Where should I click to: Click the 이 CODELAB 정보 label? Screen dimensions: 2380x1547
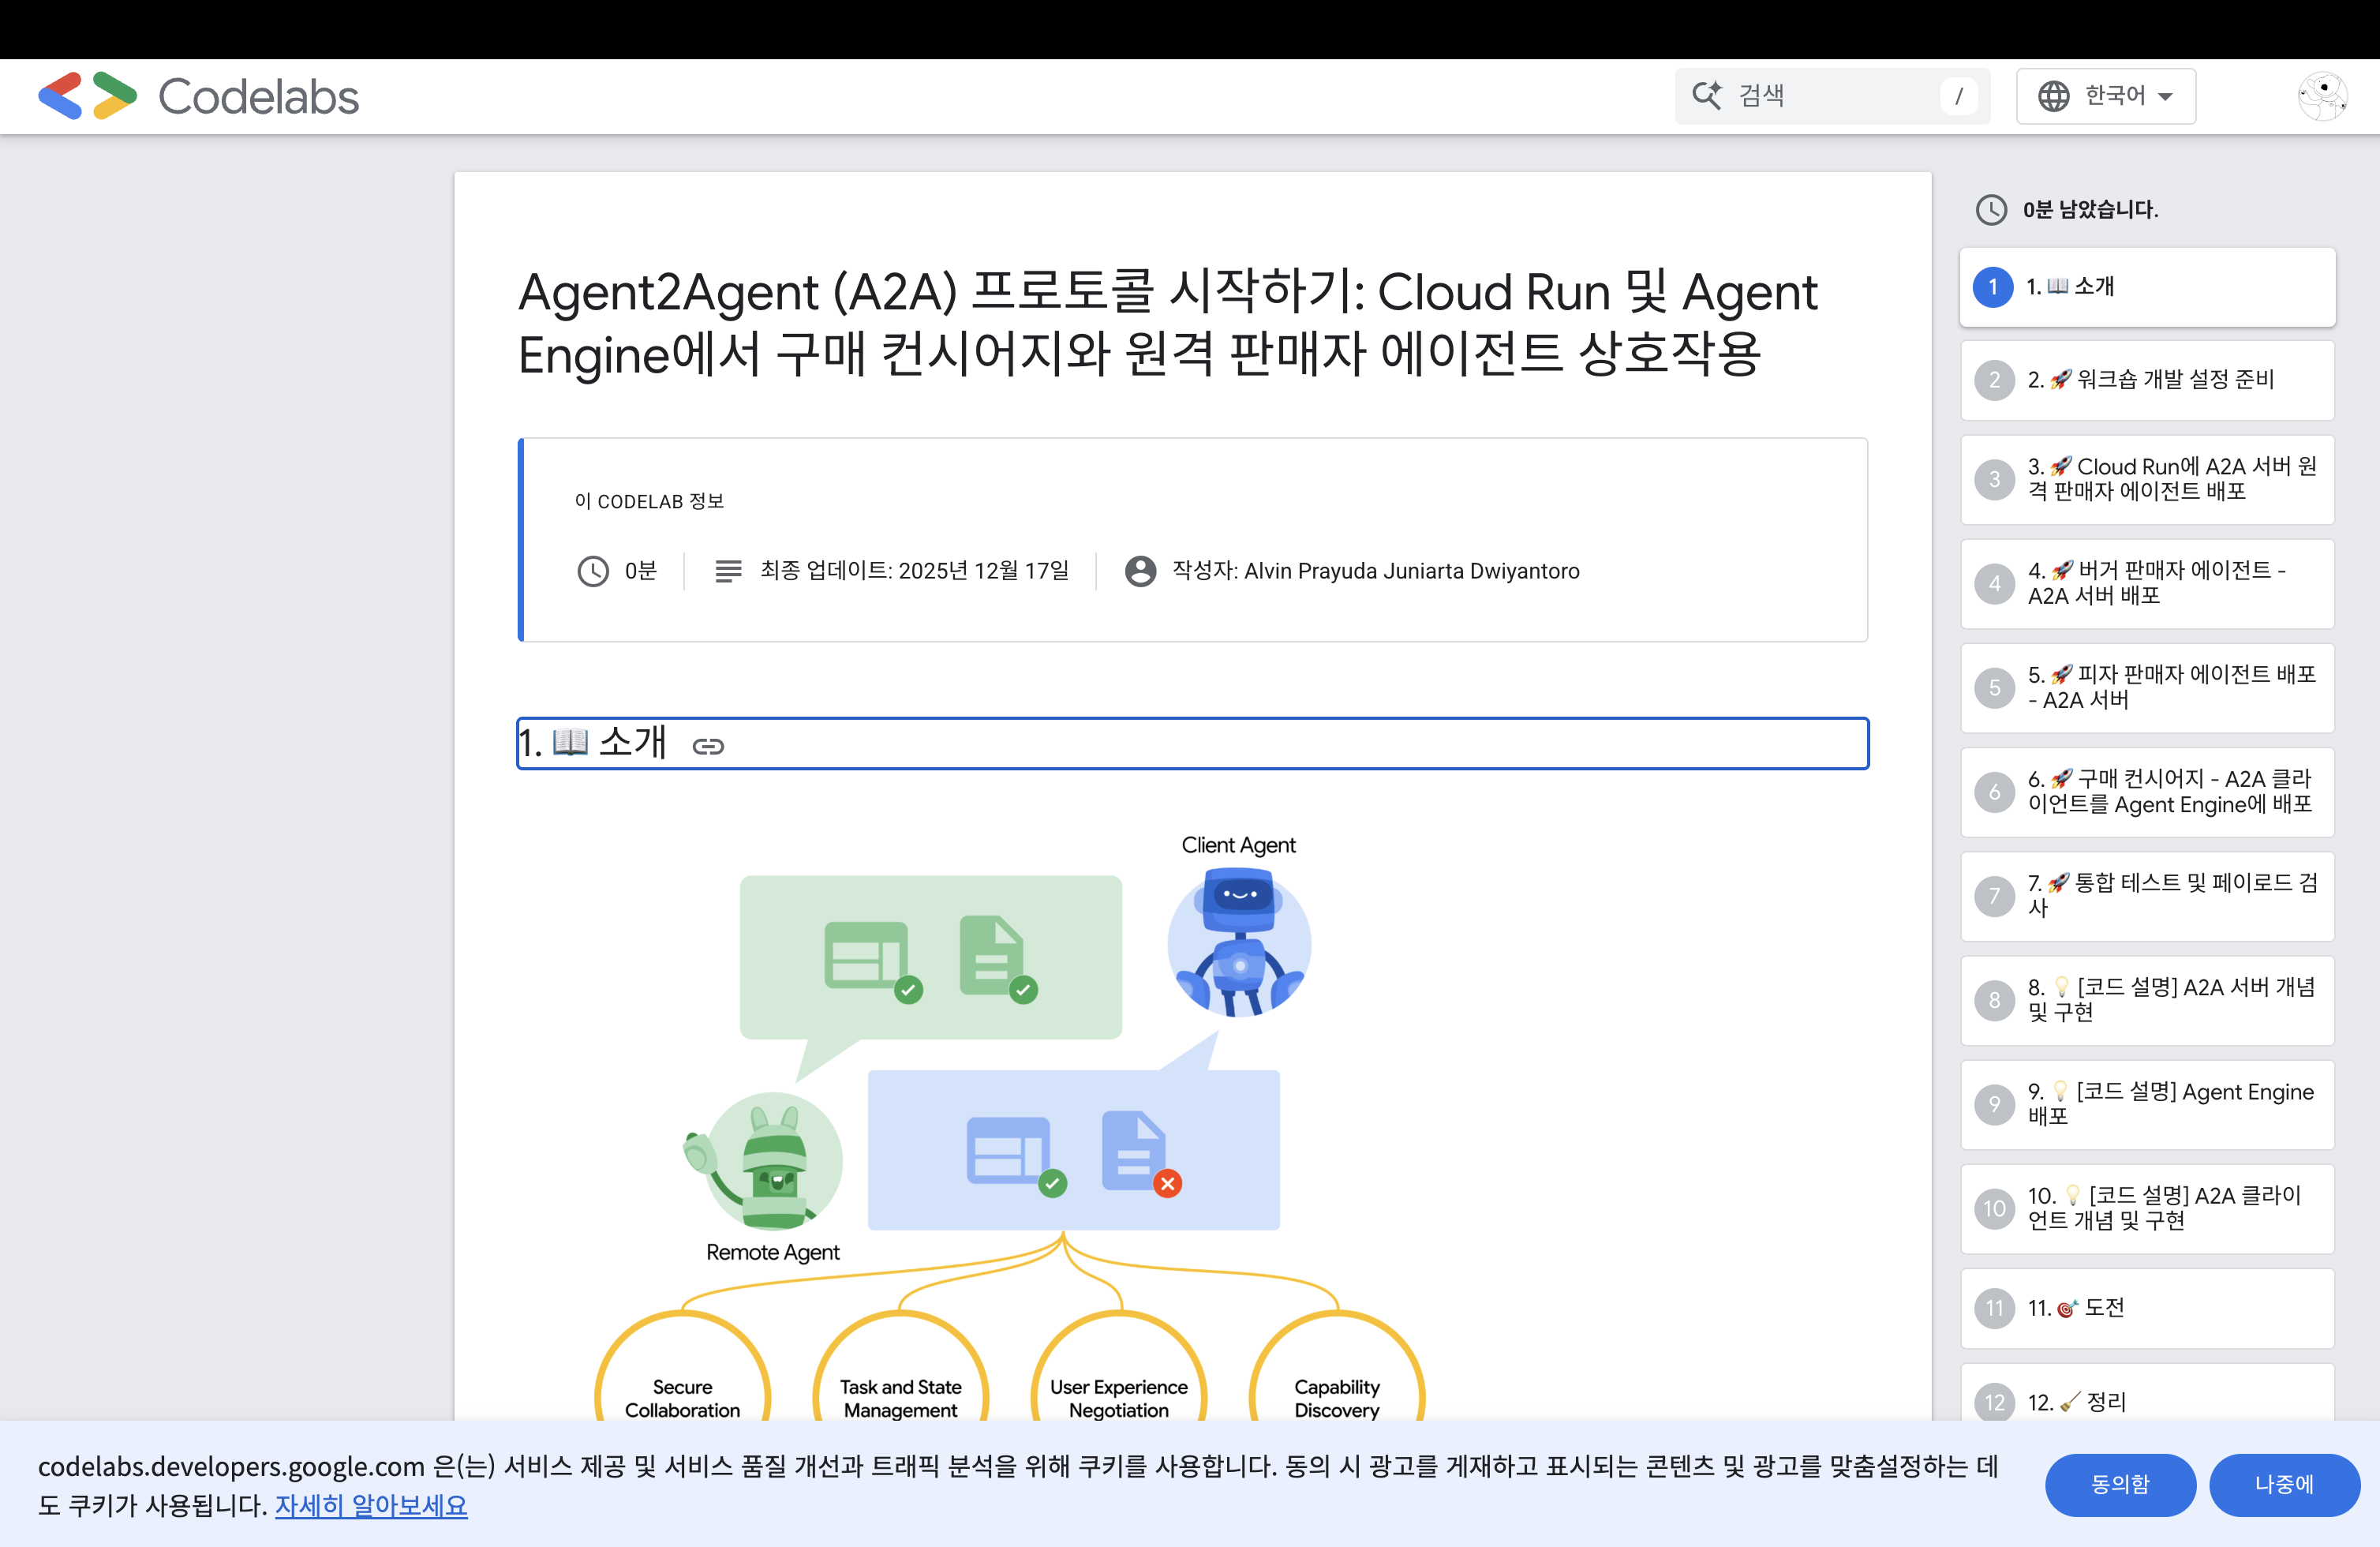(649, 501)
